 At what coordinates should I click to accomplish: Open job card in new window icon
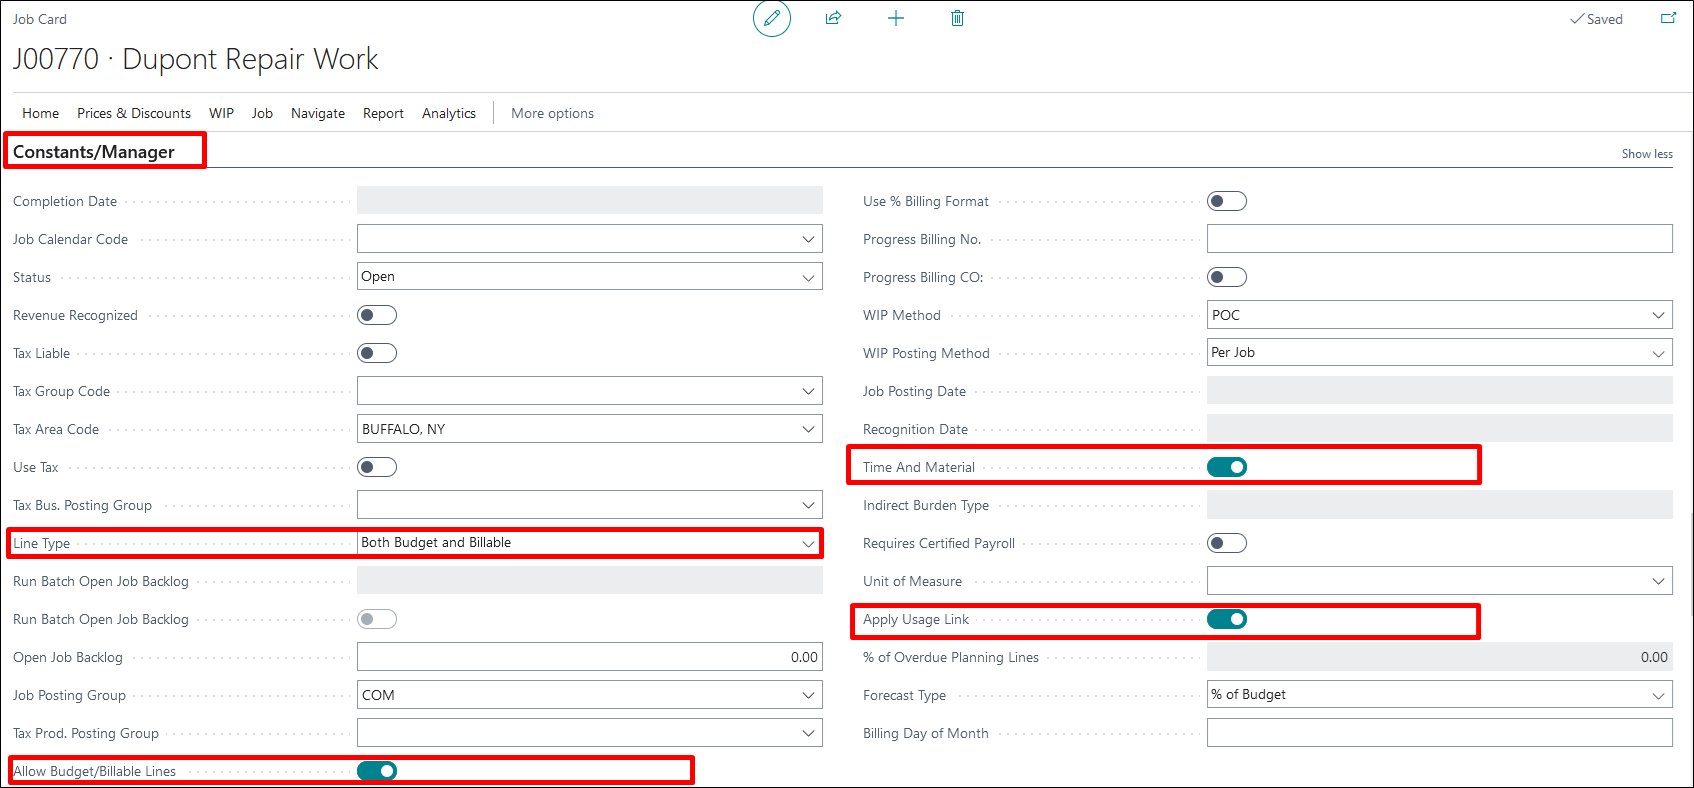click(x=1667, y=18)
